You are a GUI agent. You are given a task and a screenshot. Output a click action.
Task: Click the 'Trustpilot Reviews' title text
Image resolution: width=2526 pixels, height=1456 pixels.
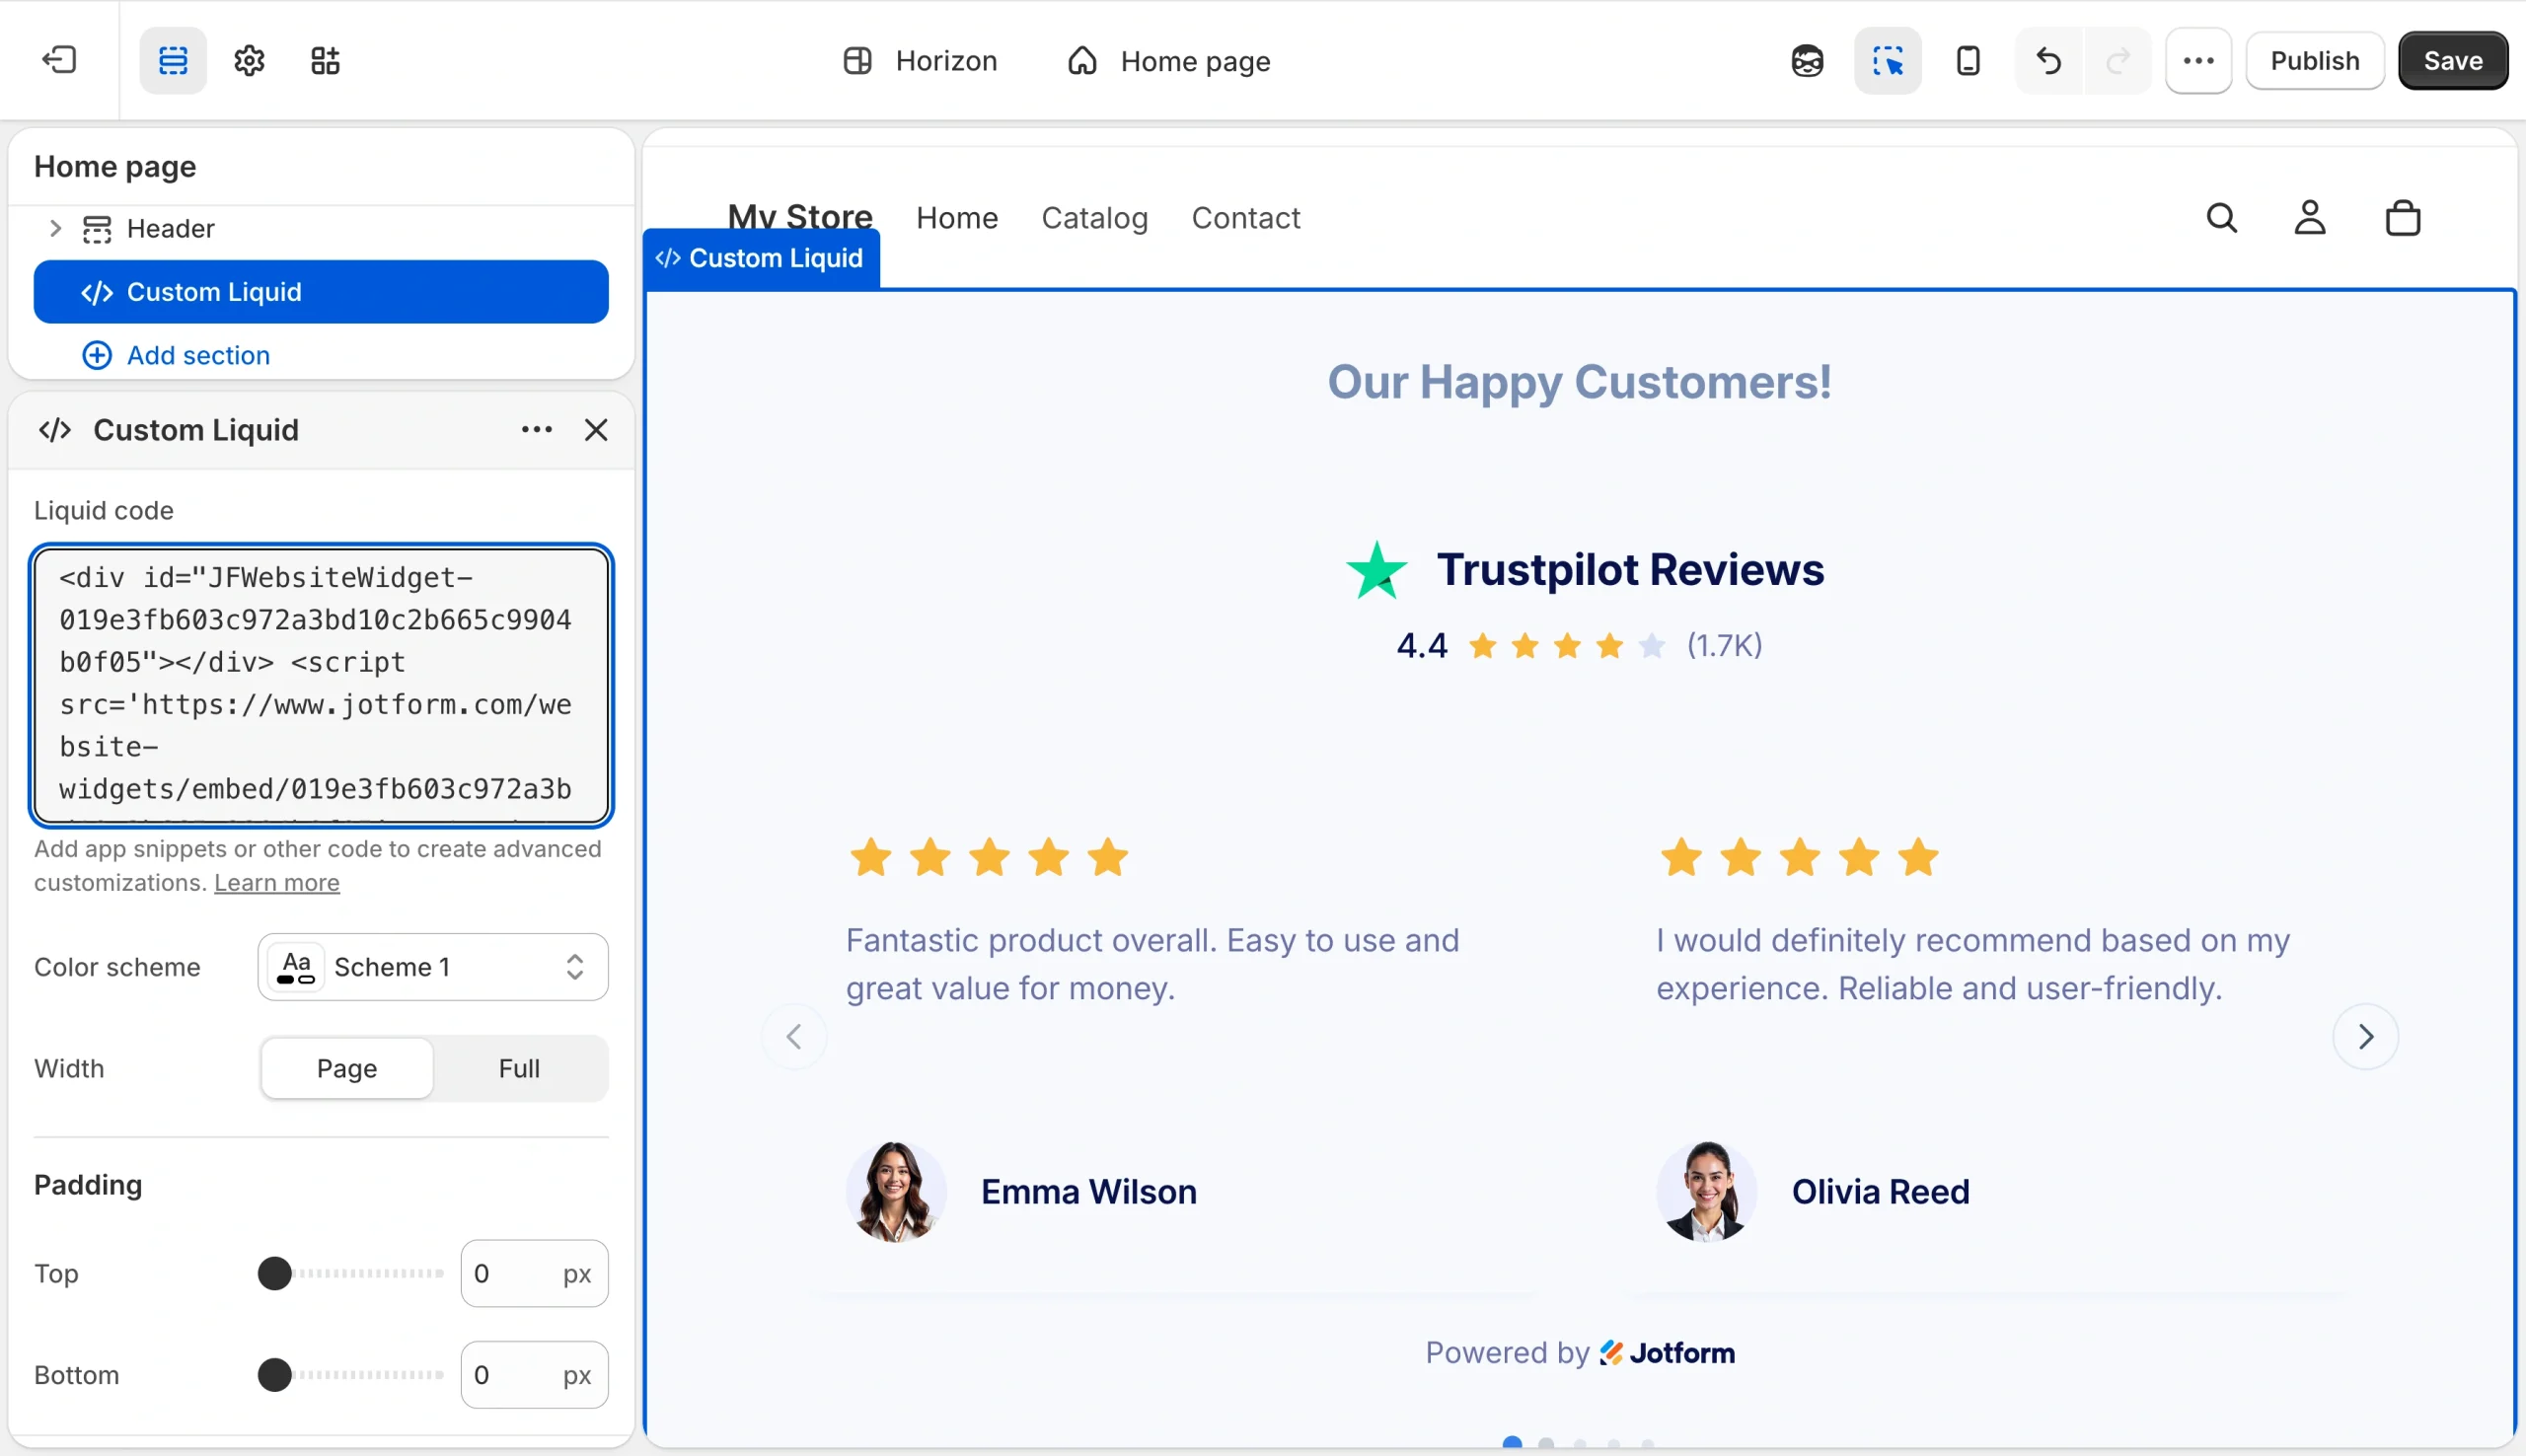click(1630, 570)
